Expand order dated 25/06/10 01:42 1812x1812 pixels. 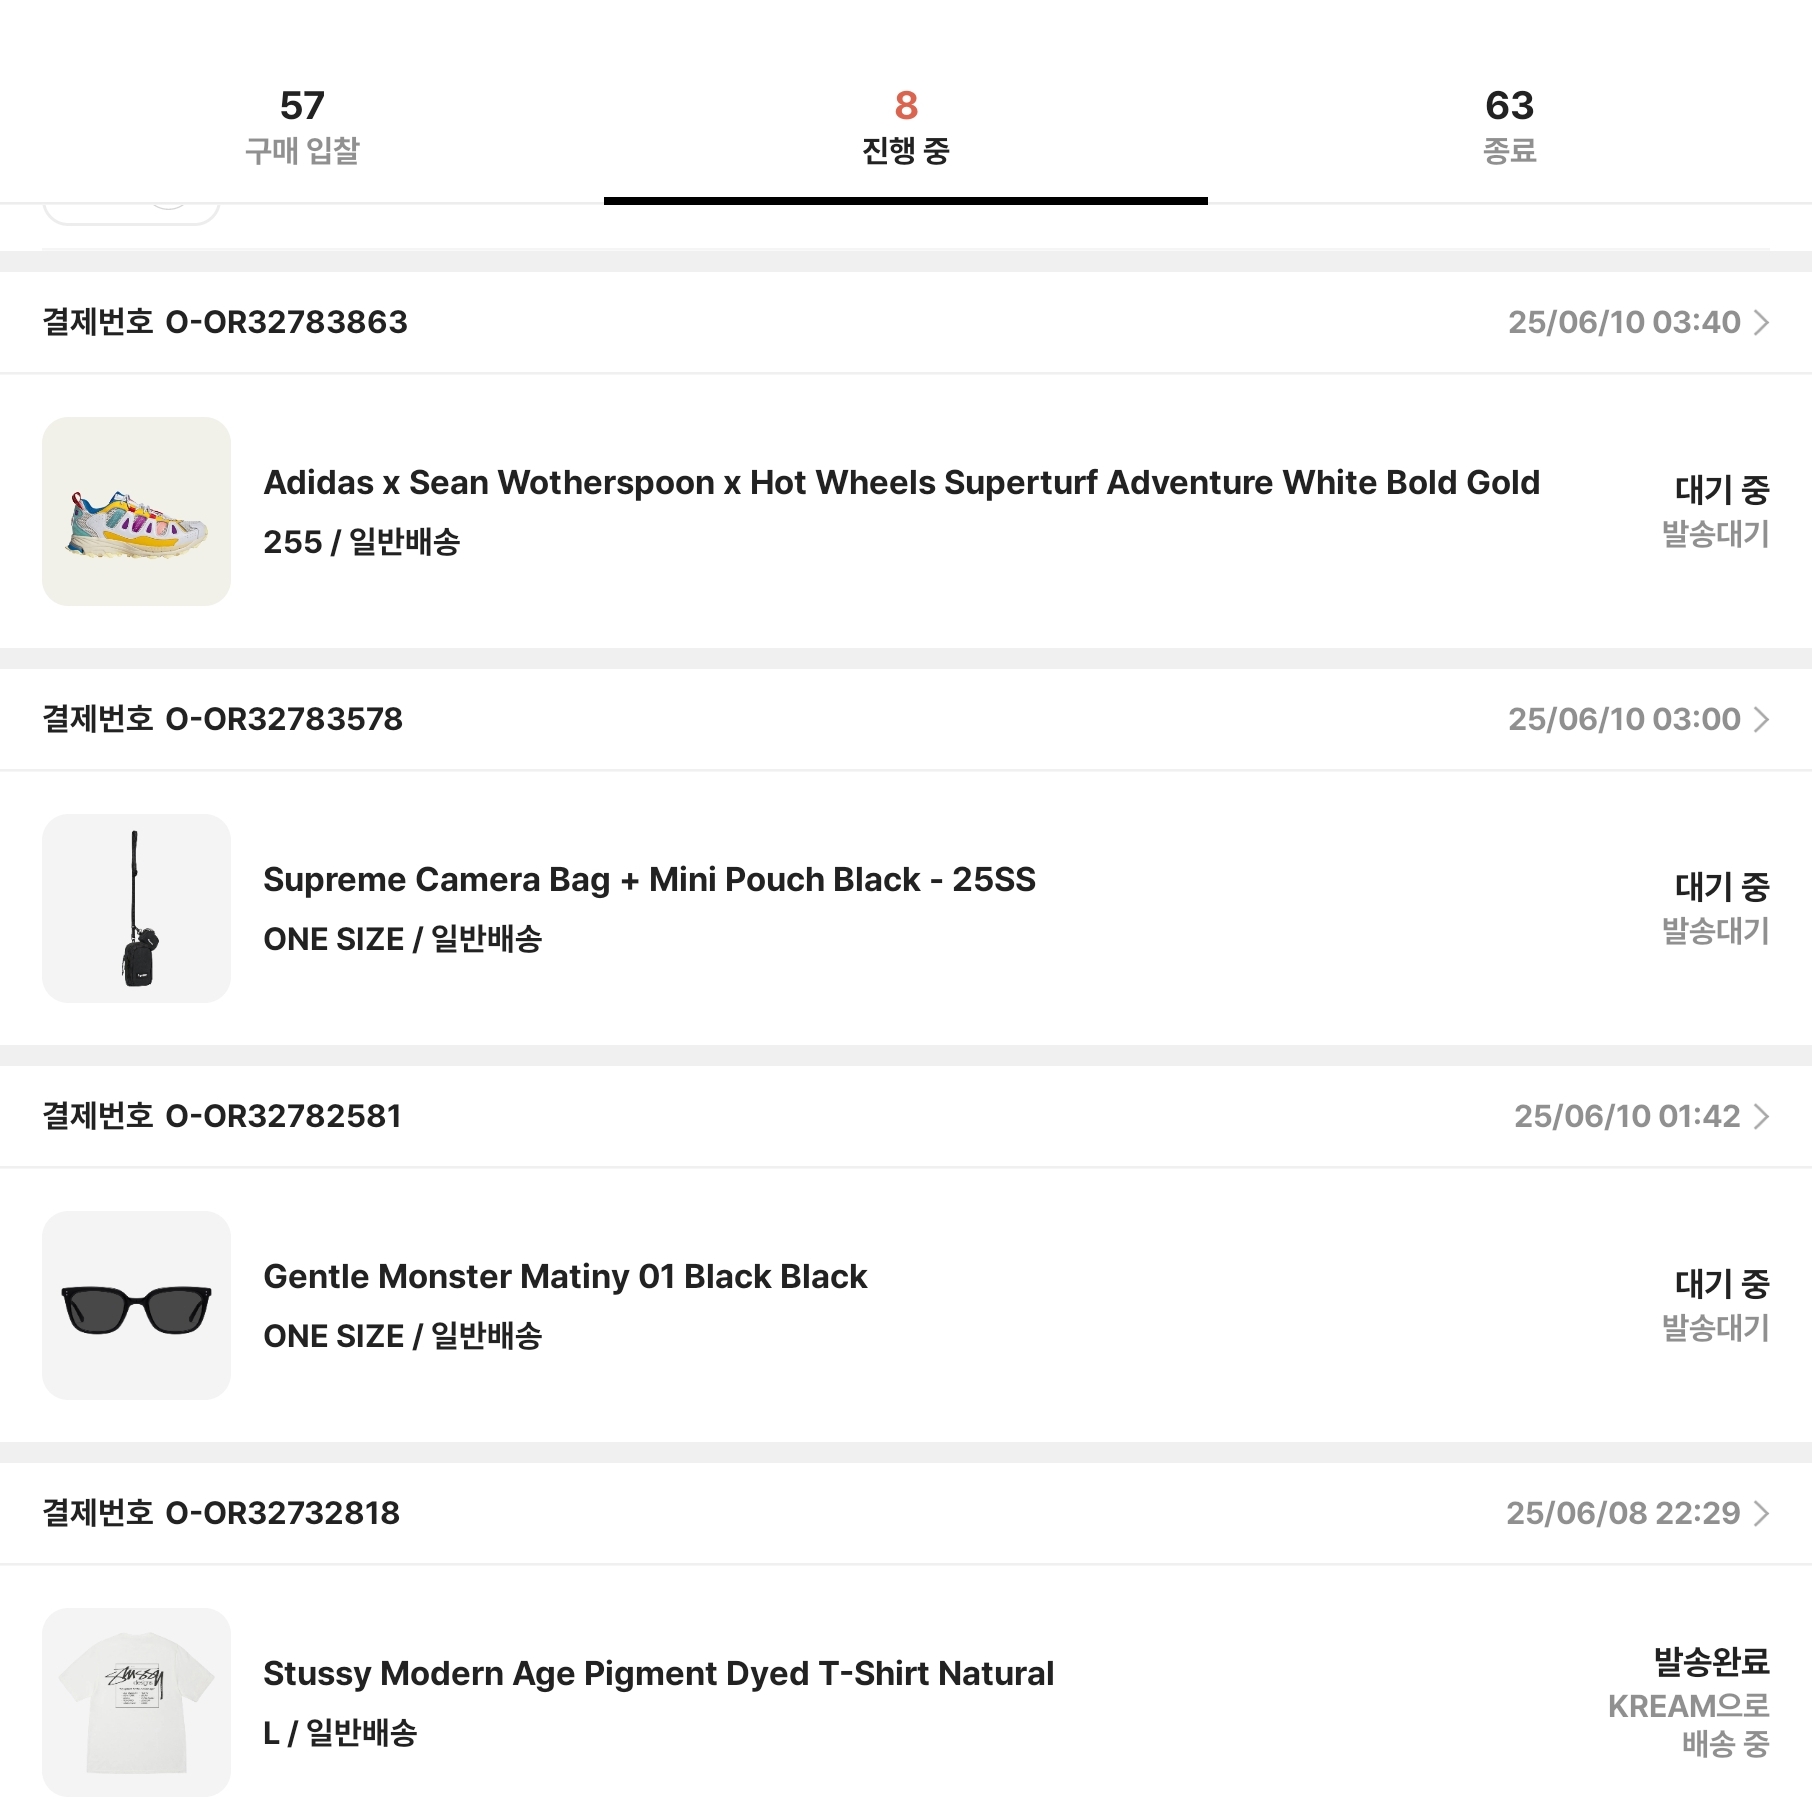(1761, 1116)
